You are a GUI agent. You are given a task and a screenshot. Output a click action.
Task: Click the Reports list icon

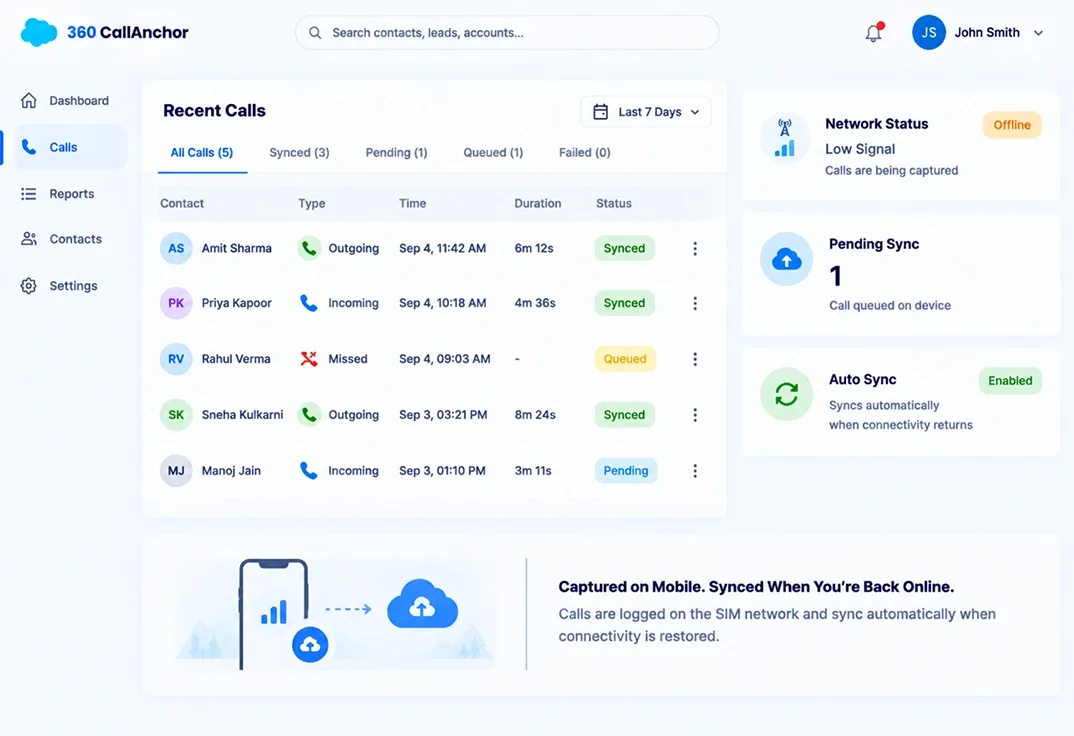point(29,194)
